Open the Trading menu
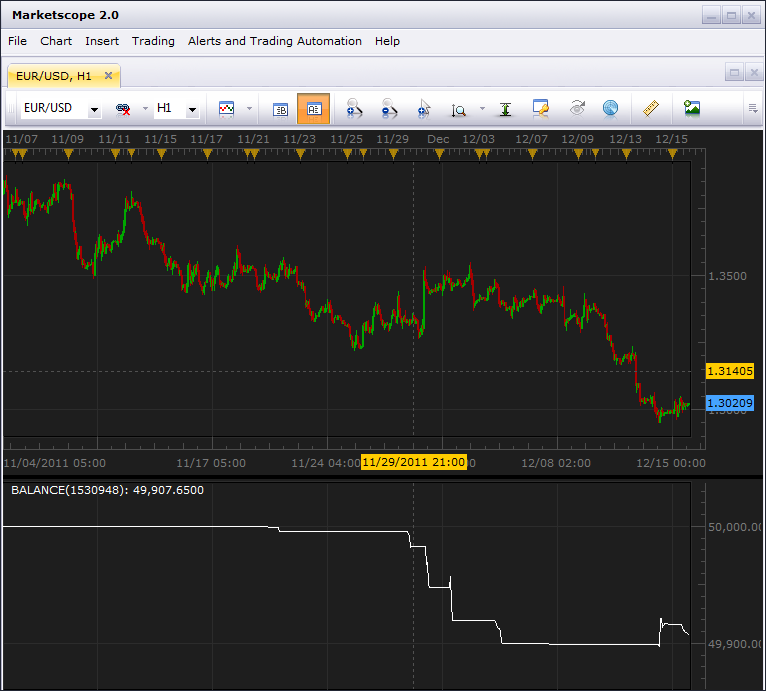 click(153, 41)
